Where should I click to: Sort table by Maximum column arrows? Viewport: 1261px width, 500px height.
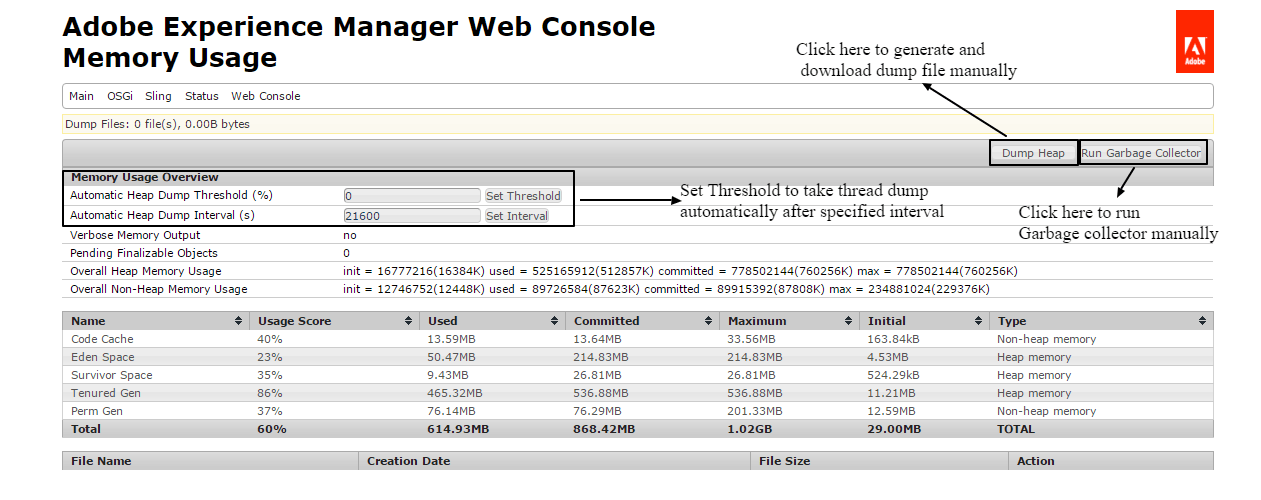coord(849,321)
